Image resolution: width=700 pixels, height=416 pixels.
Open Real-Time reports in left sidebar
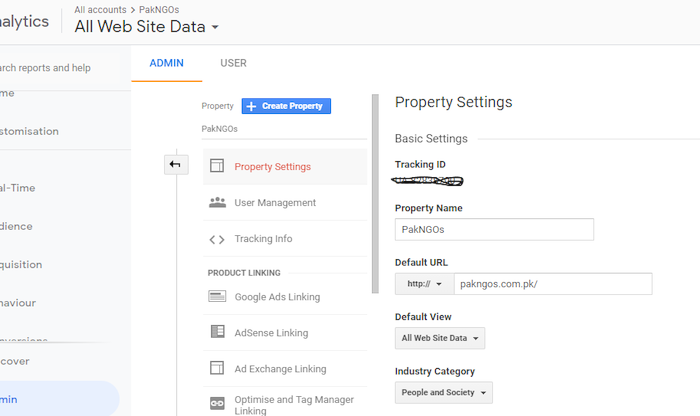pyautogui.click(x=18, y=188)
